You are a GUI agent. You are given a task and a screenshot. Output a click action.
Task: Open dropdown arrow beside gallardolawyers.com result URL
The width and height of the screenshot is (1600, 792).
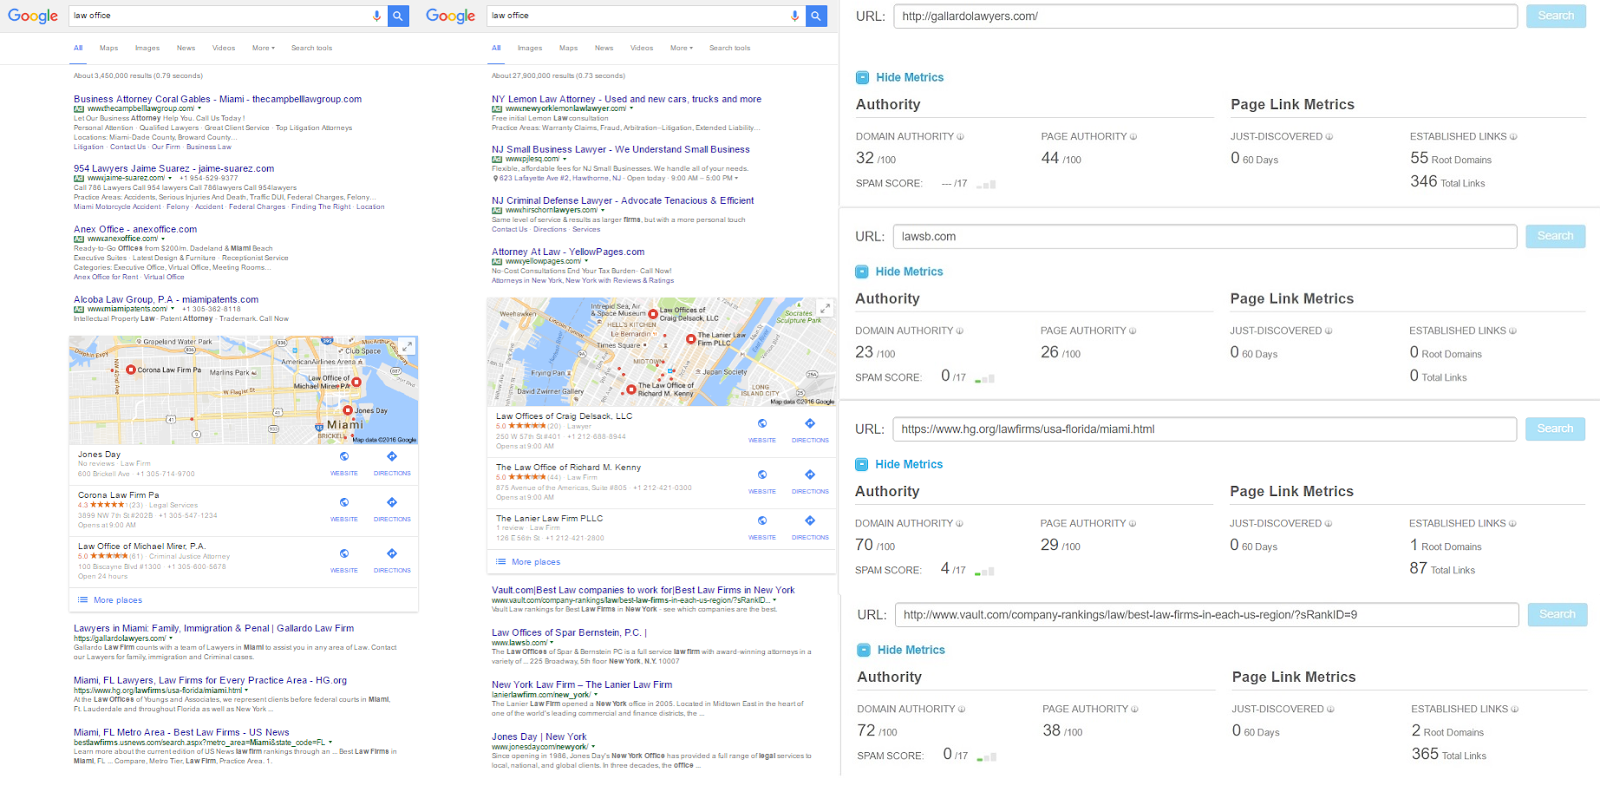pos(171,638)
